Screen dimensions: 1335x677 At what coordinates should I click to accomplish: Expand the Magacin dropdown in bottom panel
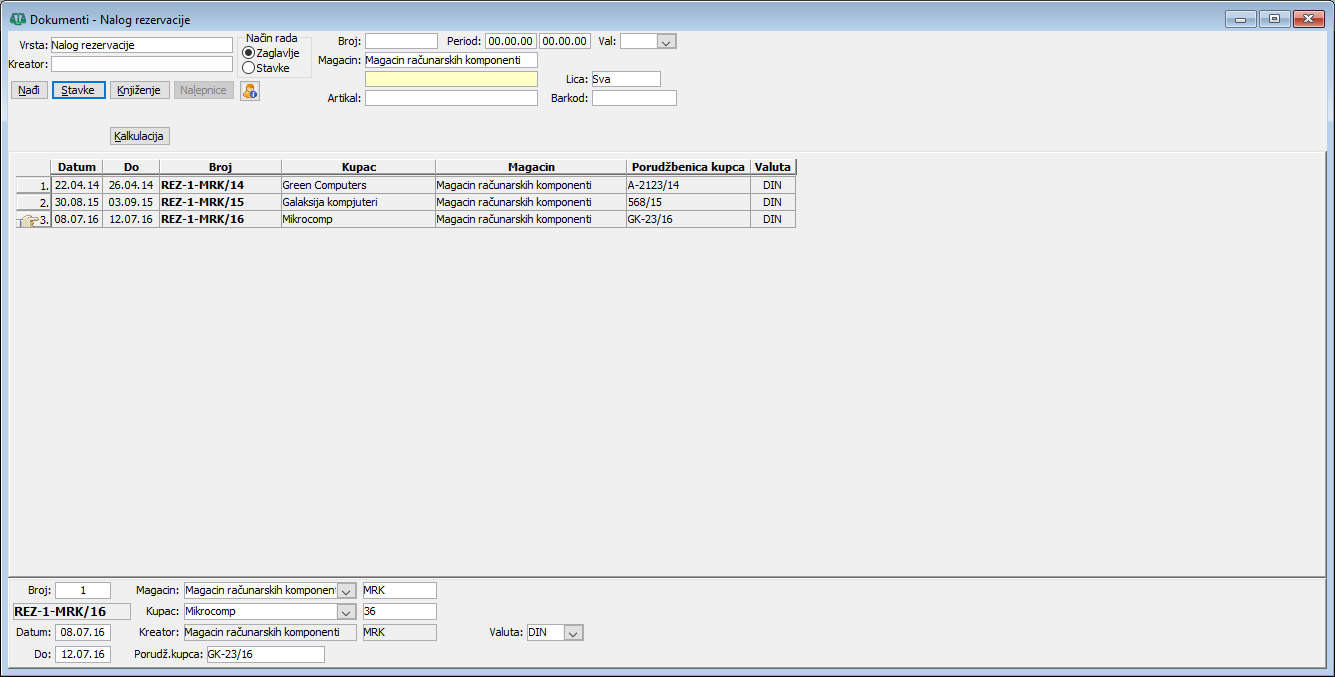coord(346,590)
